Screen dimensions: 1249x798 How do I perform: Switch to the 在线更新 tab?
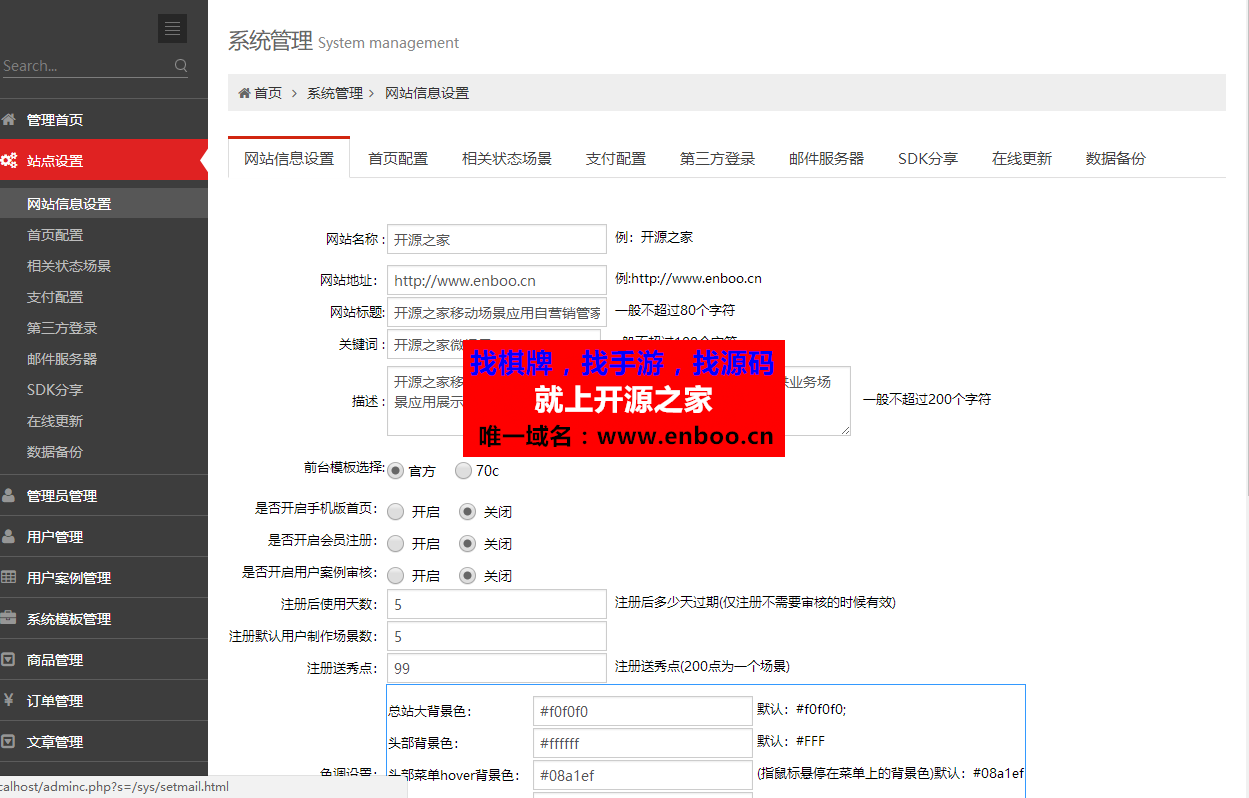[1022, 158]
